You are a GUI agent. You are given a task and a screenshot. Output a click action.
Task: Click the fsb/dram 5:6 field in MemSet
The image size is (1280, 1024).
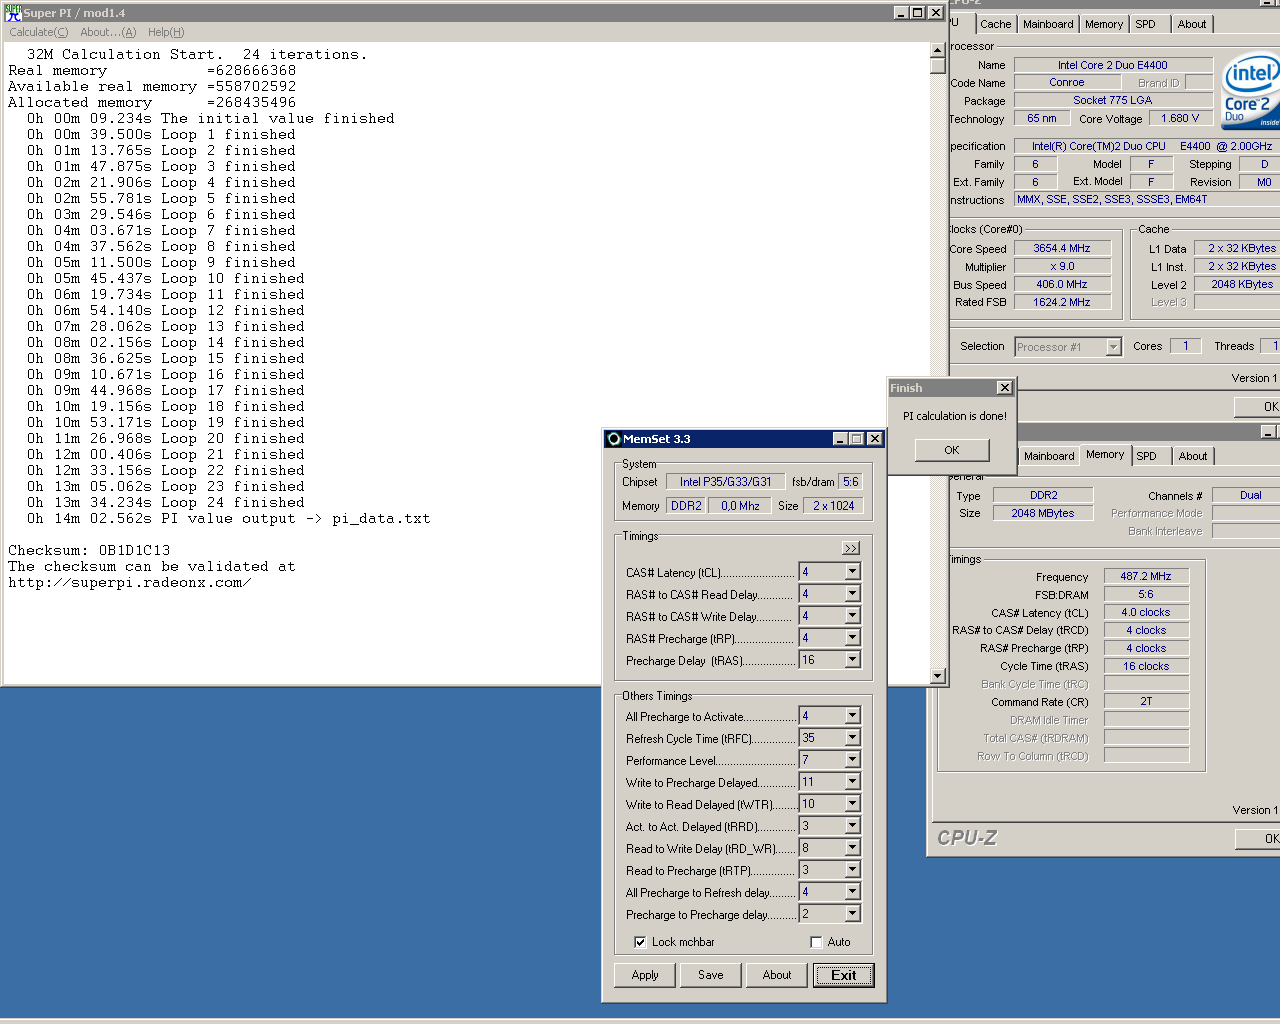(x=850, y=482)
